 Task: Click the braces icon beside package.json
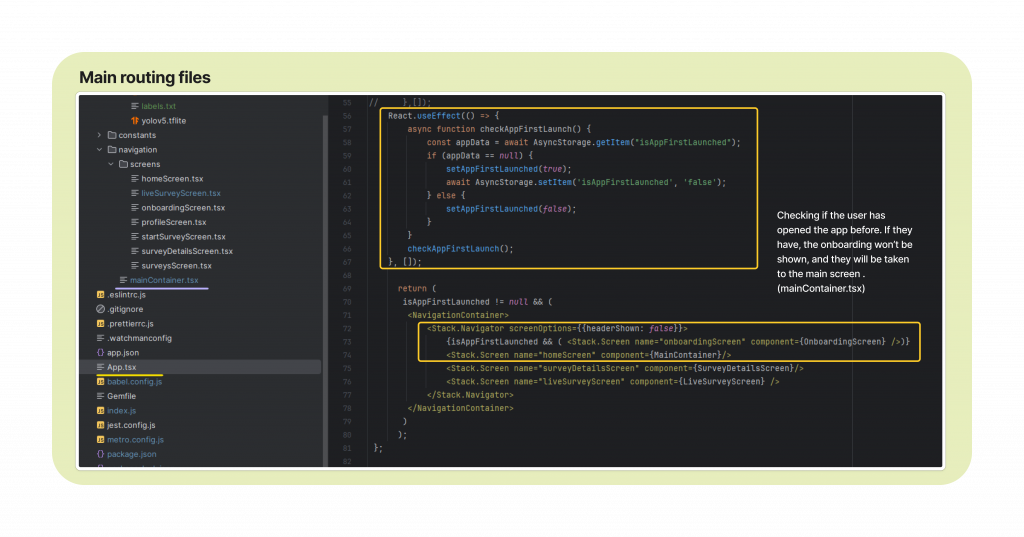(x=100, y=454)
